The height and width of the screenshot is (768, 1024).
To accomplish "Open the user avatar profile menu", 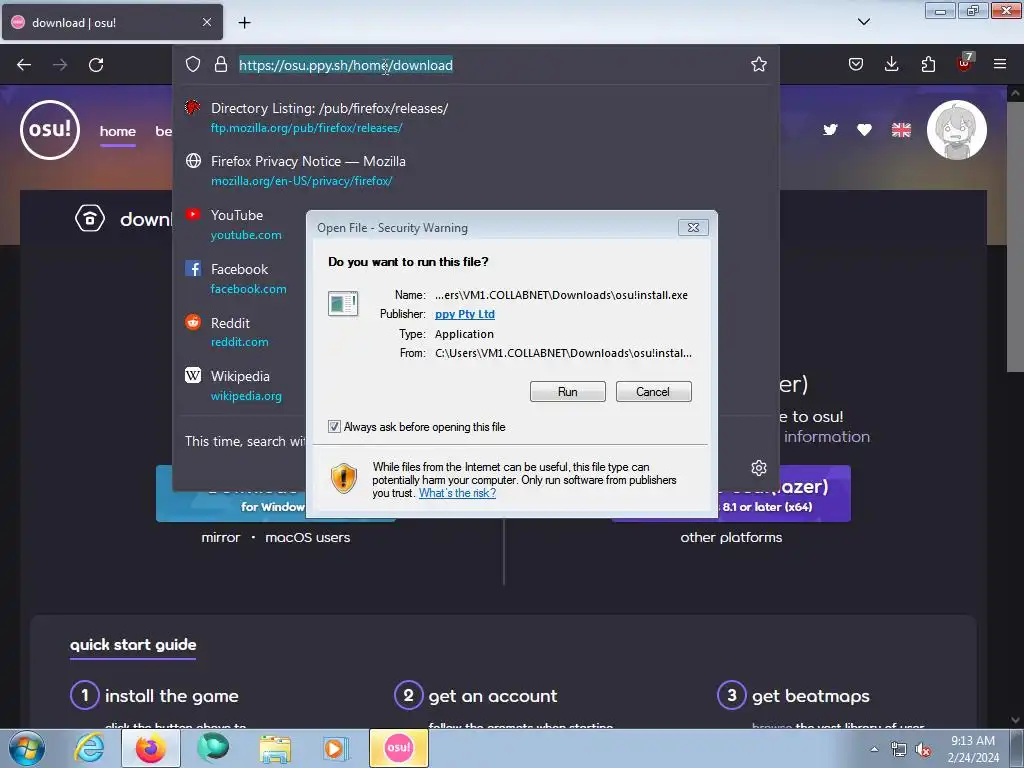I will click(x=957, y=130).
